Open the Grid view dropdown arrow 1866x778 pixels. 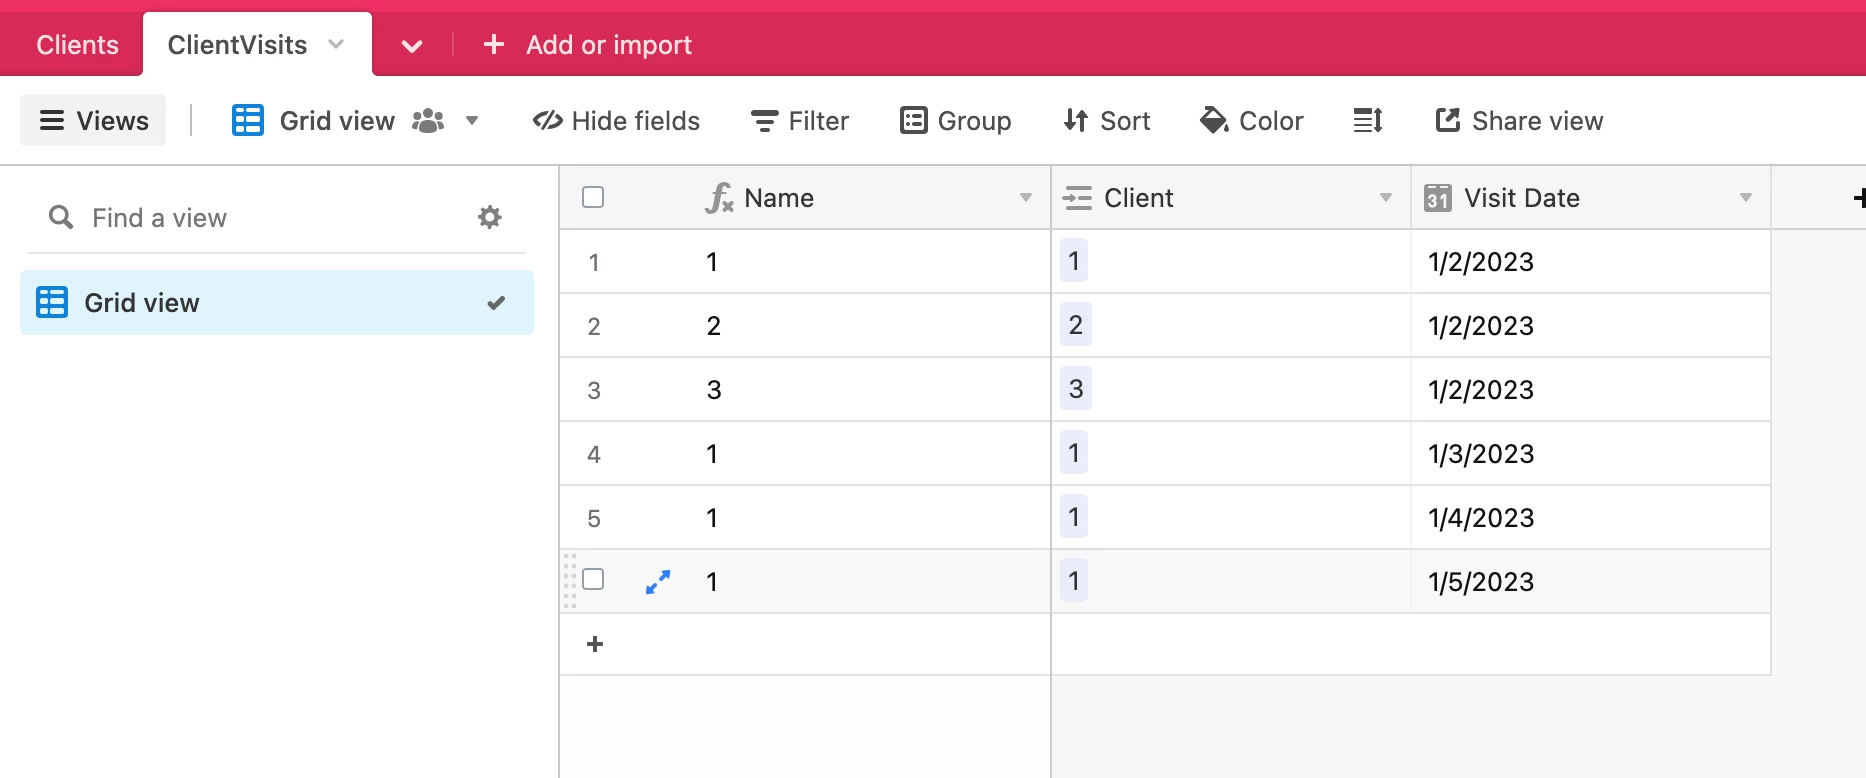click(472, 121)
